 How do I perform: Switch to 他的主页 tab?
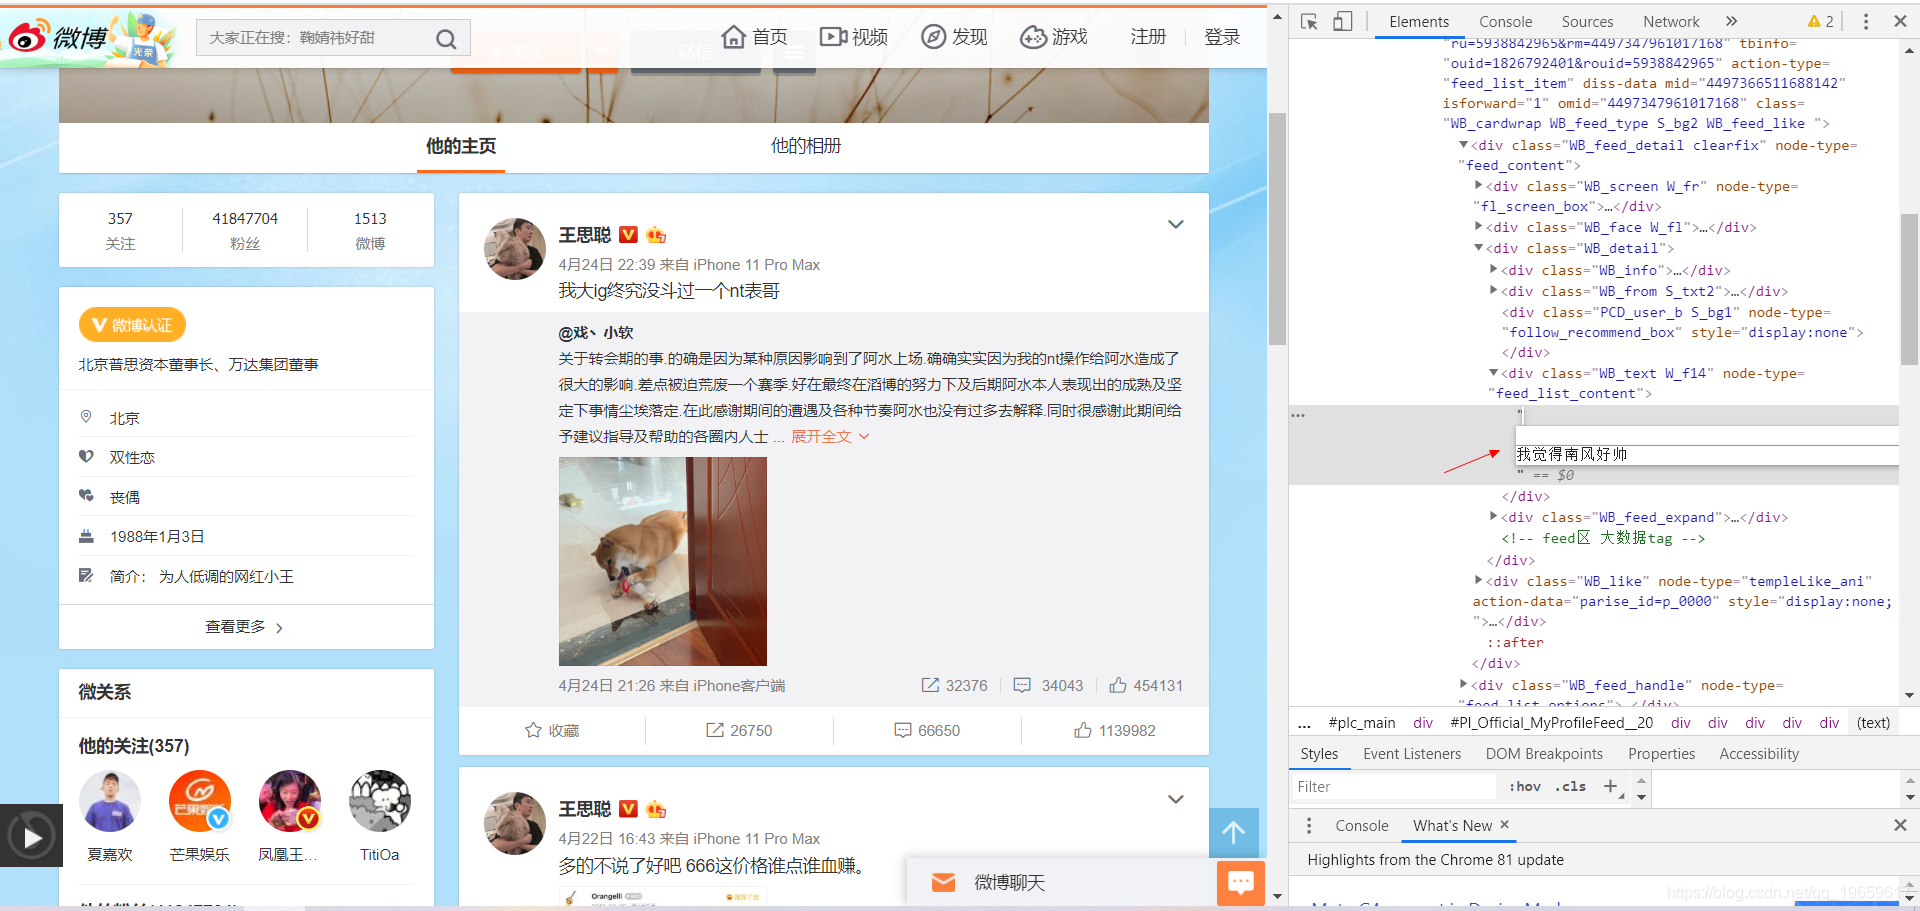(x=461, y=146)
